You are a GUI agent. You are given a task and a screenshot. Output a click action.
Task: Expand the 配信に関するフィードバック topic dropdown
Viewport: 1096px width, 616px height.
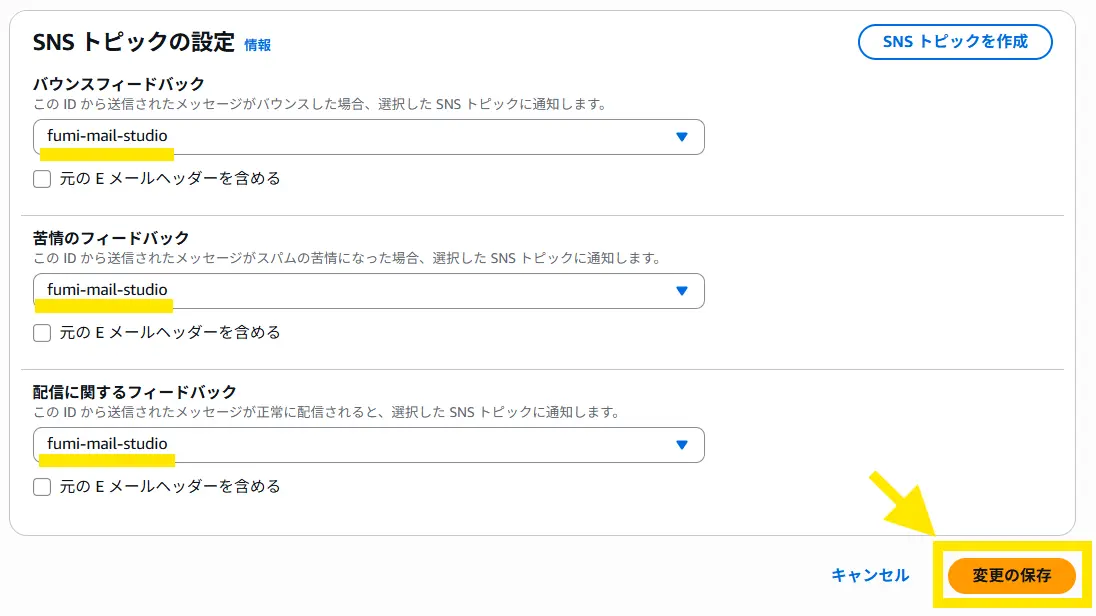368,445
